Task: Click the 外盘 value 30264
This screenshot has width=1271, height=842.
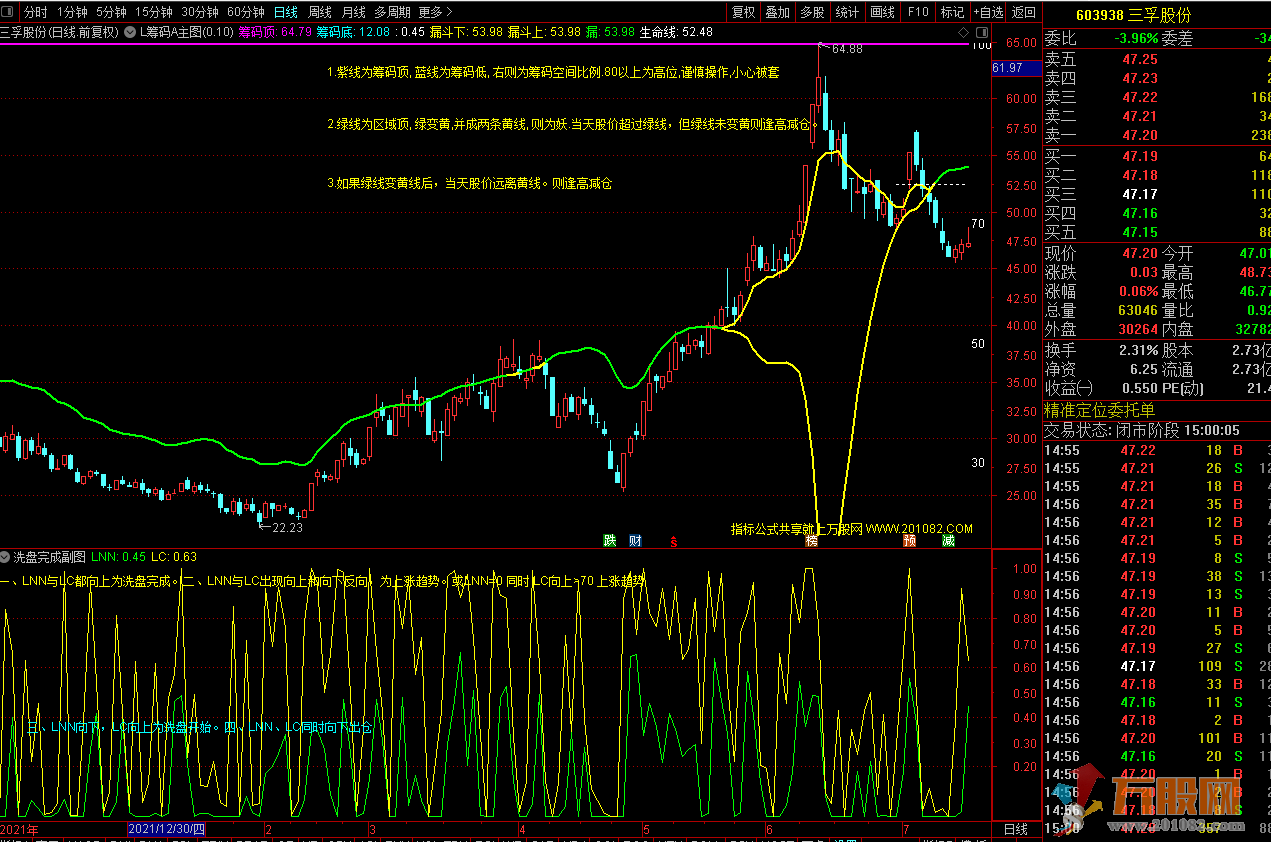Action: [1138, 329]
